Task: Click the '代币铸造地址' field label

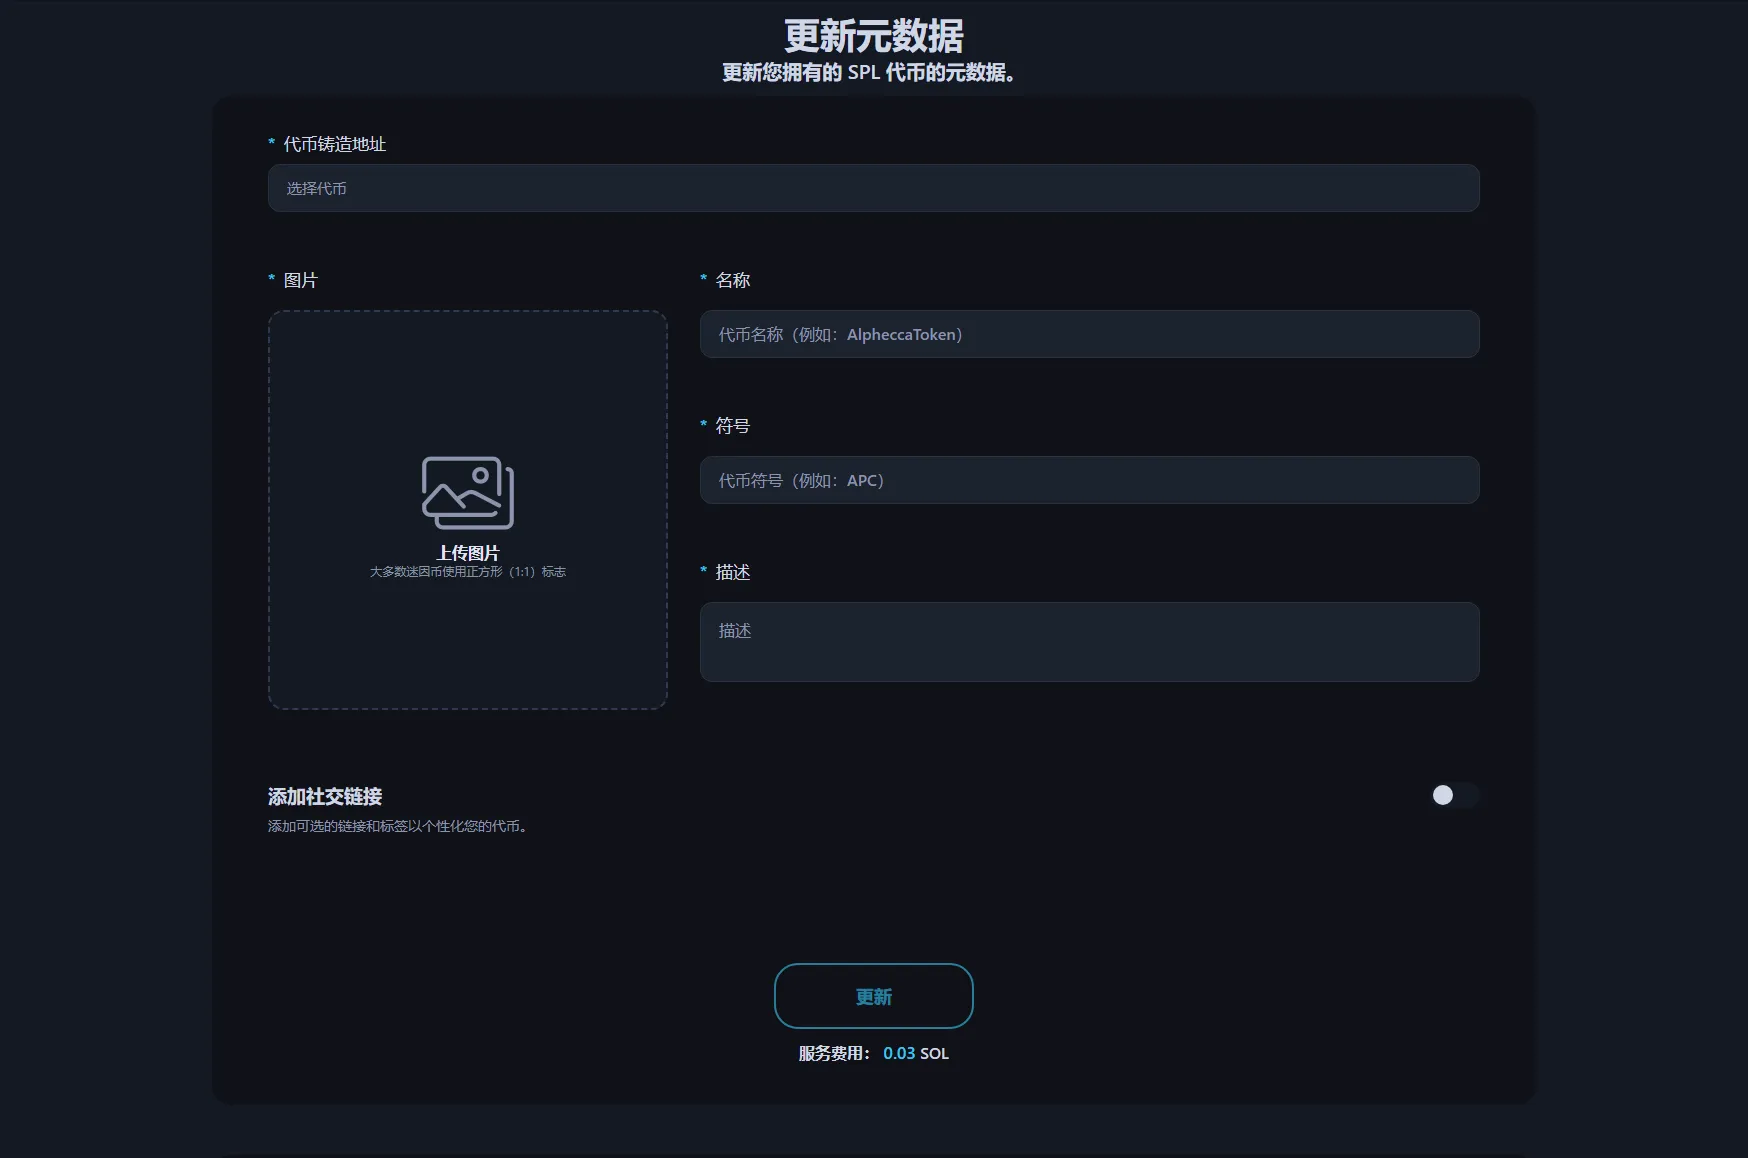Action: pos(334,144)
